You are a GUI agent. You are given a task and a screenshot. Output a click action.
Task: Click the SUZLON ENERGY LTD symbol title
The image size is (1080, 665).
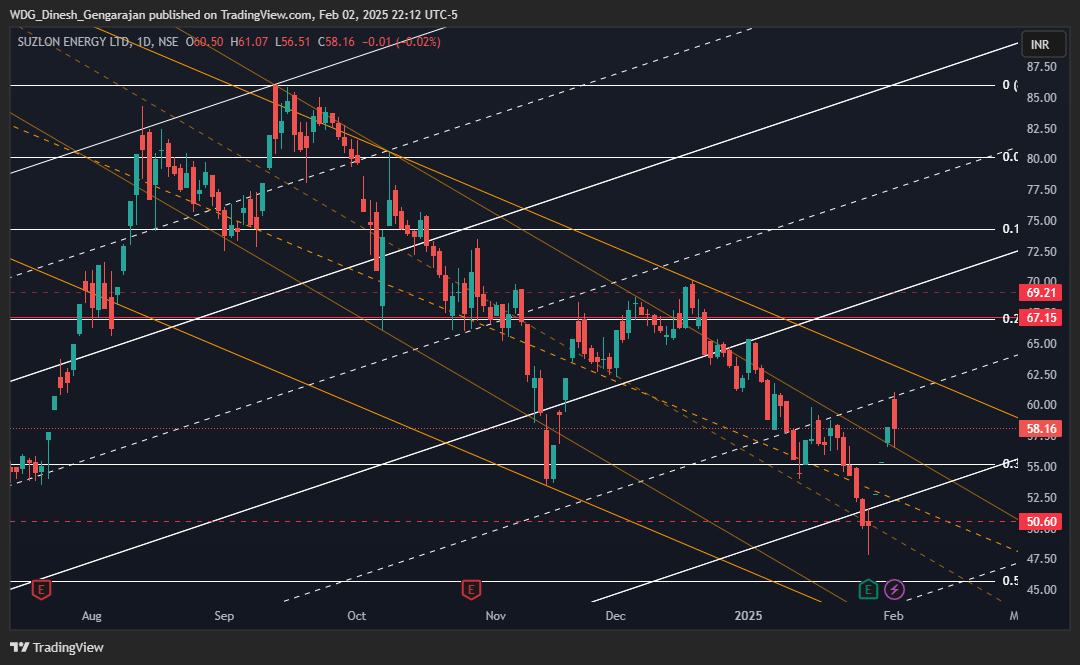[73, 42]
